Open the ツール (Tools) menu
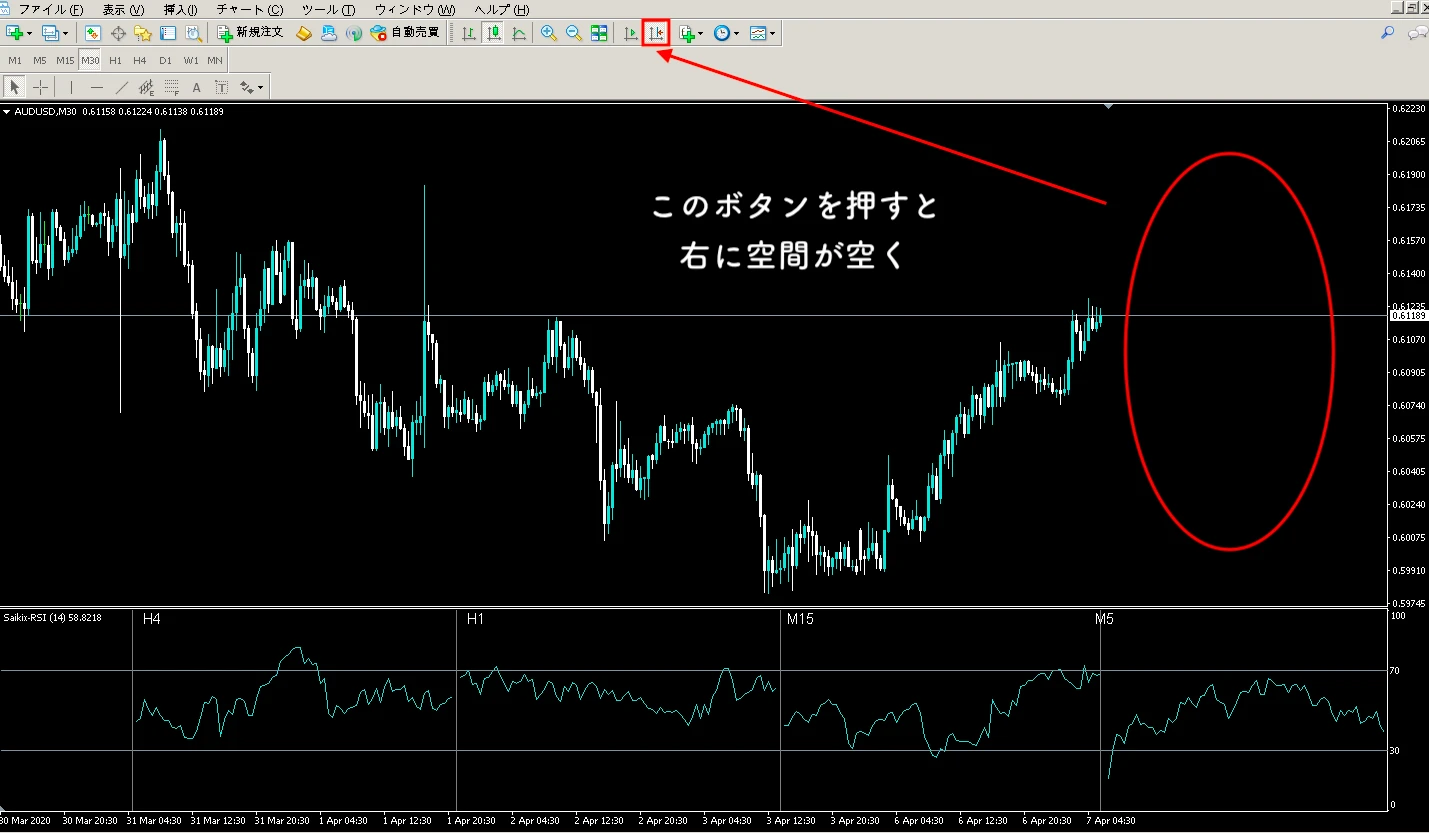 click(x=327, y=9)
